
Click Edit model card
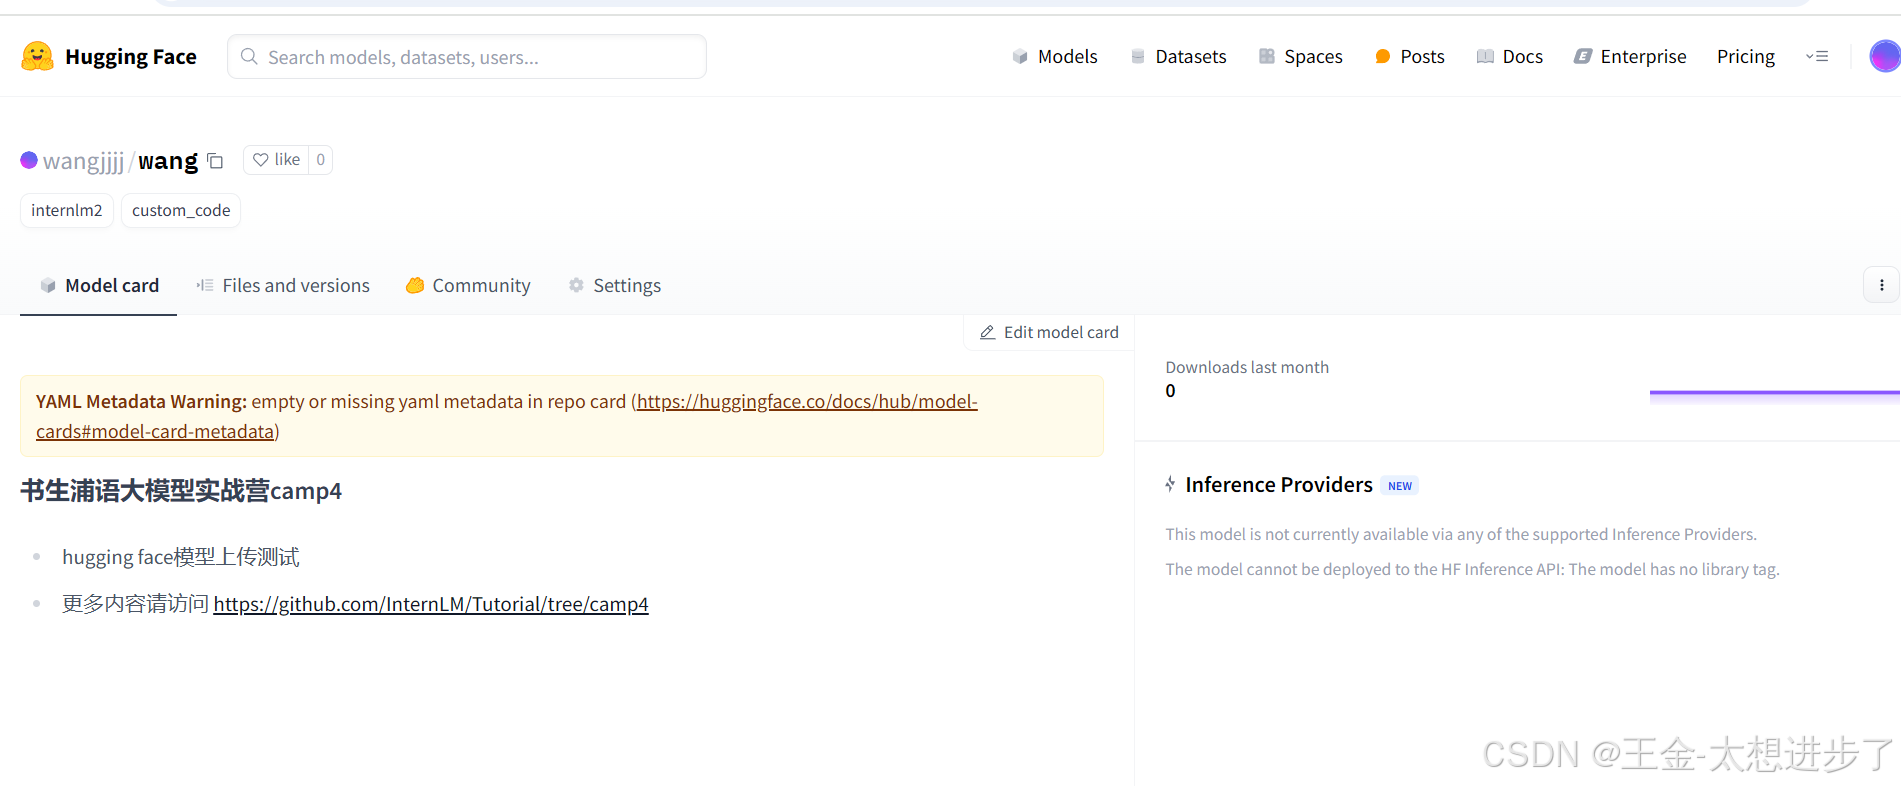[x=1049, y=332]
